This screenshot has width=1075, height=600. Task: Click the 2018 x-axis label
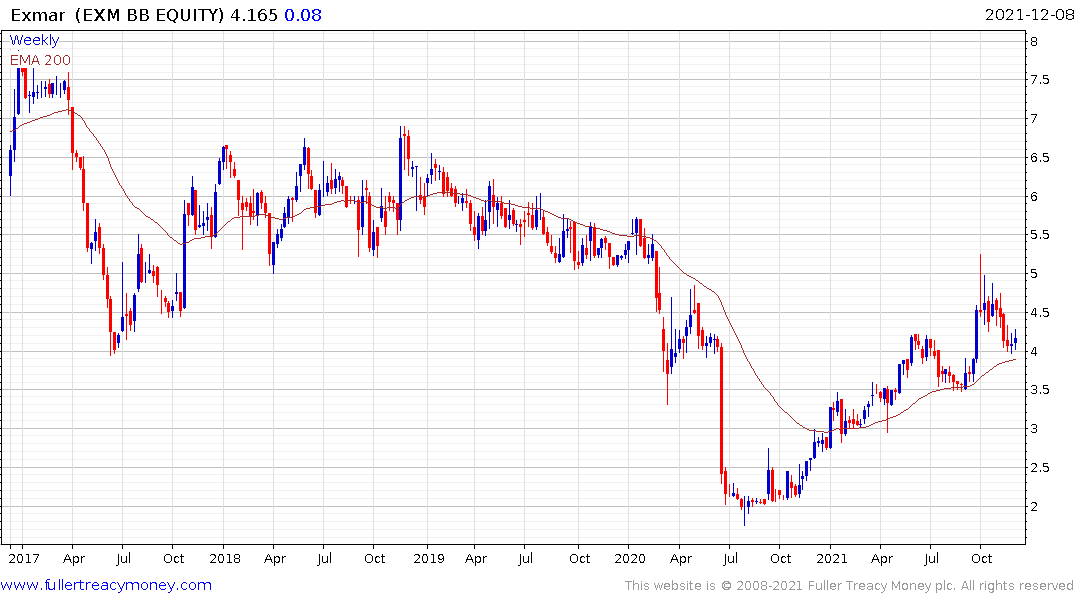click(x=225, y=558)
